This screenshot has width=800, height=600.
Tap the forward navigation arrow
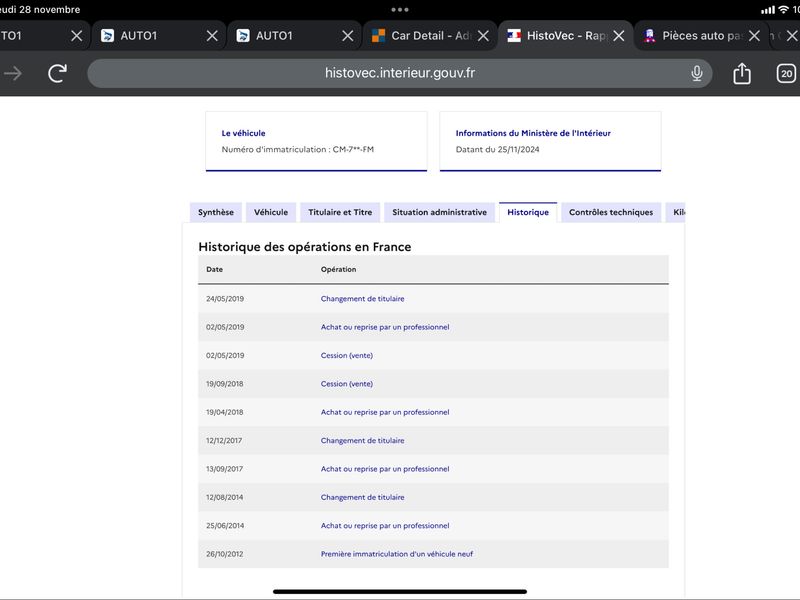point(13,73)
